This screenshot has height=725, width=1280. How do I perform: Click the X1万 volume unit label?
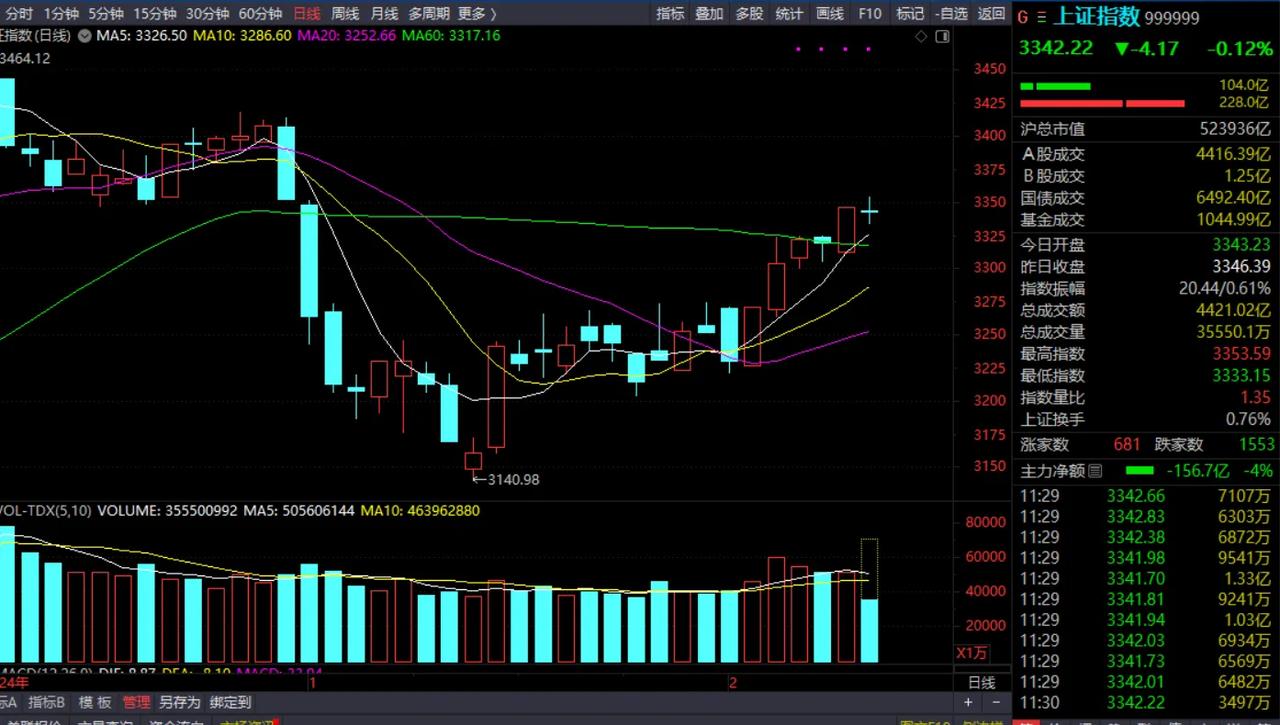tap(971, 653)
